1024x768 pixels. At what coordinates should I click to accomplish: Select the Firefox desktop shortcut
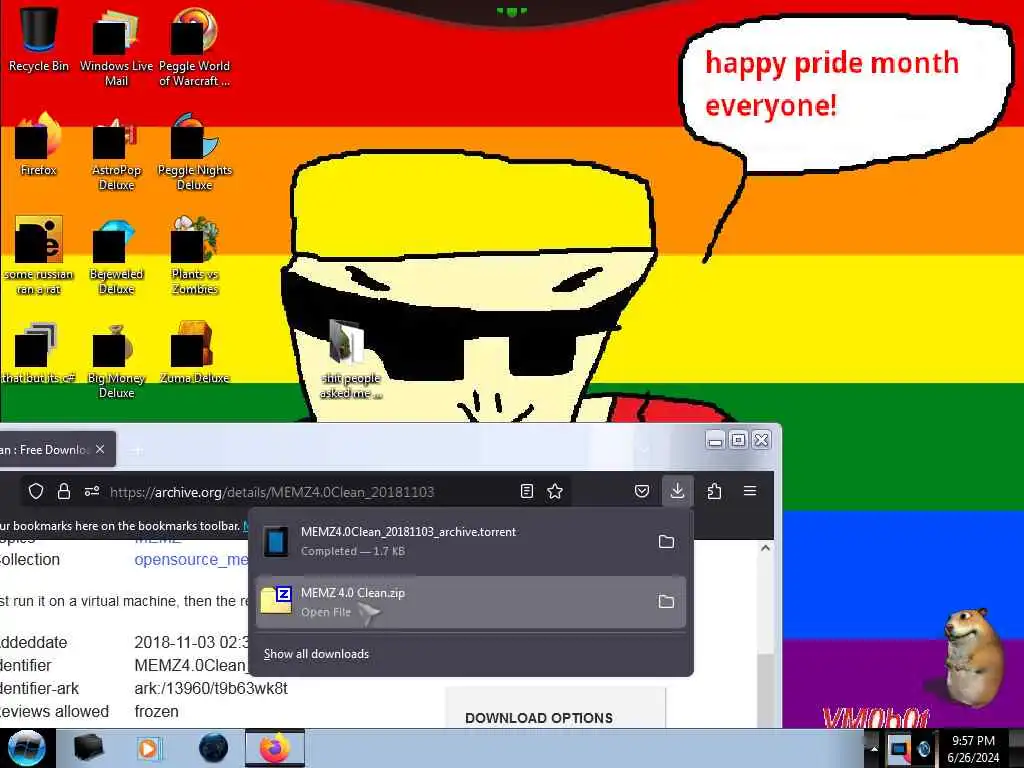[38, 145]
